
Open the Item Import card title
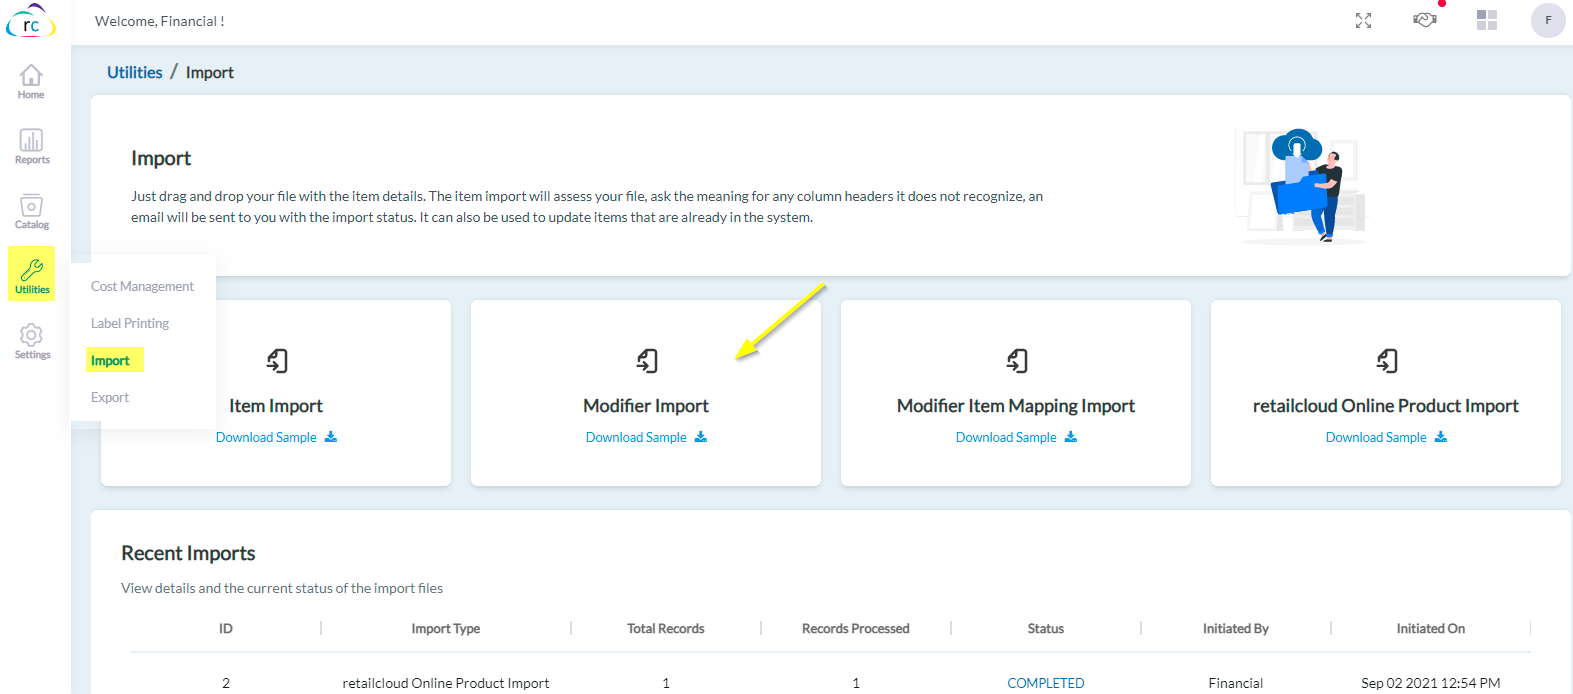coord(276,406)
